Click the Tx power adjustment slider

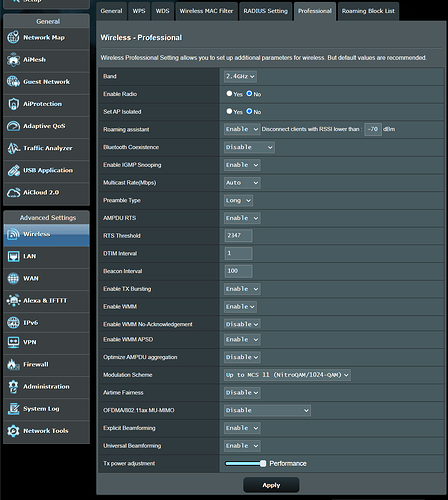click(246, 463)
